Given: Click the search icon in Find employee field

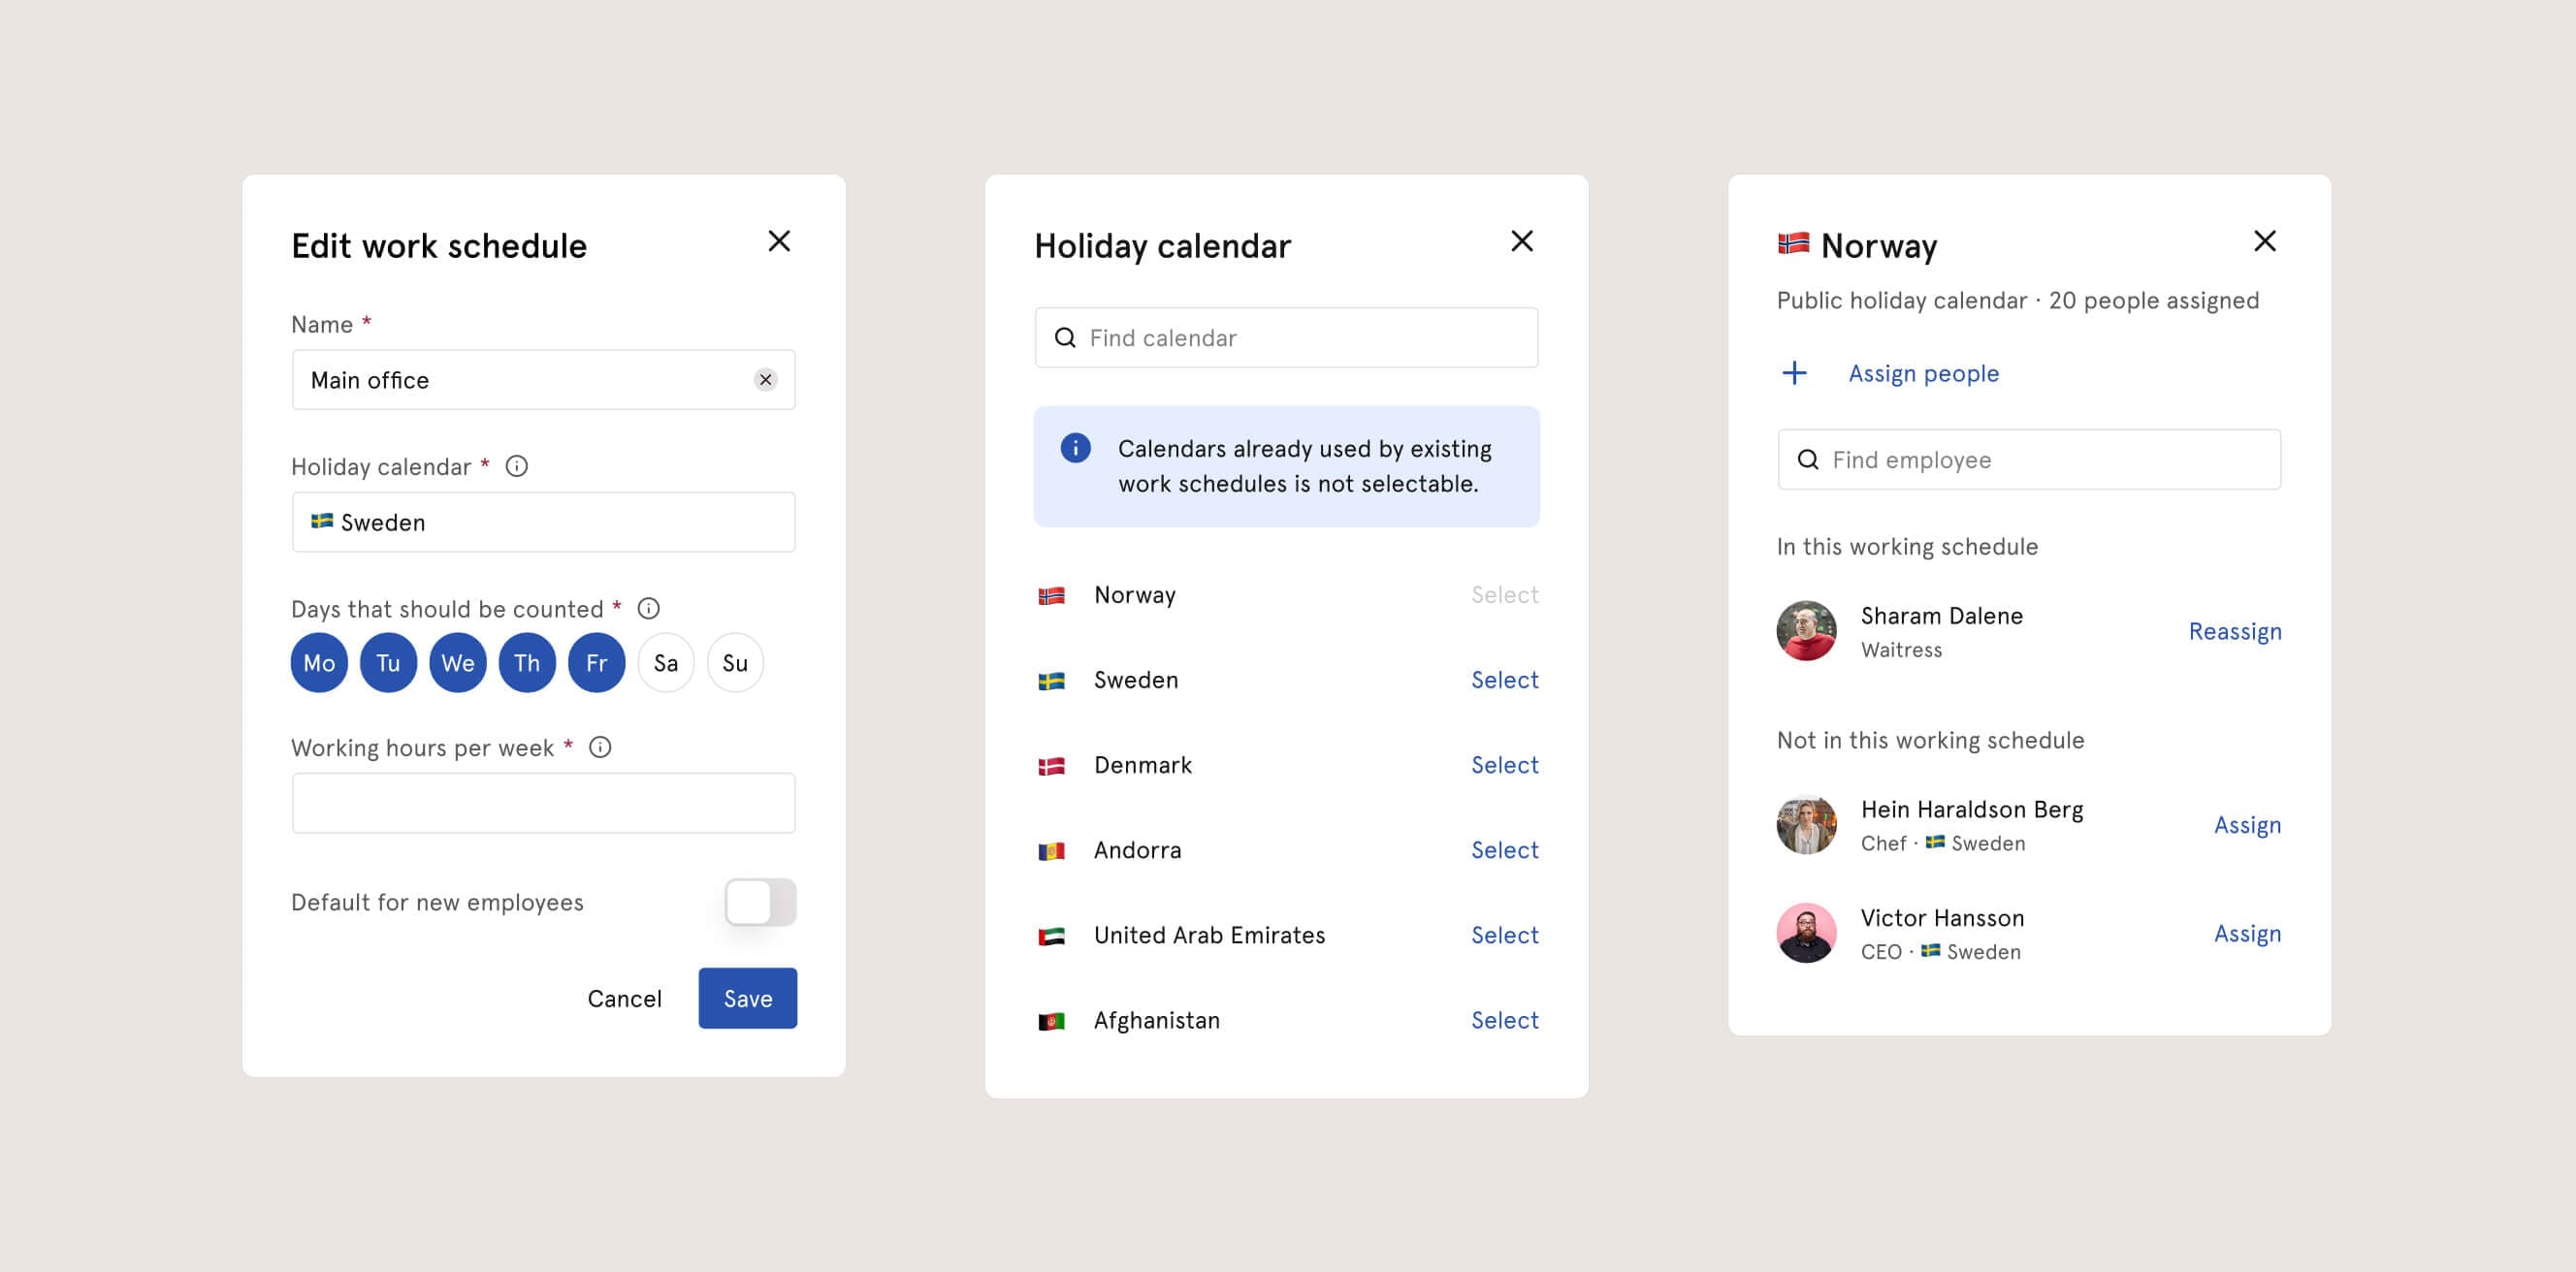Looking at the screenshot, I should [1809, 458].
